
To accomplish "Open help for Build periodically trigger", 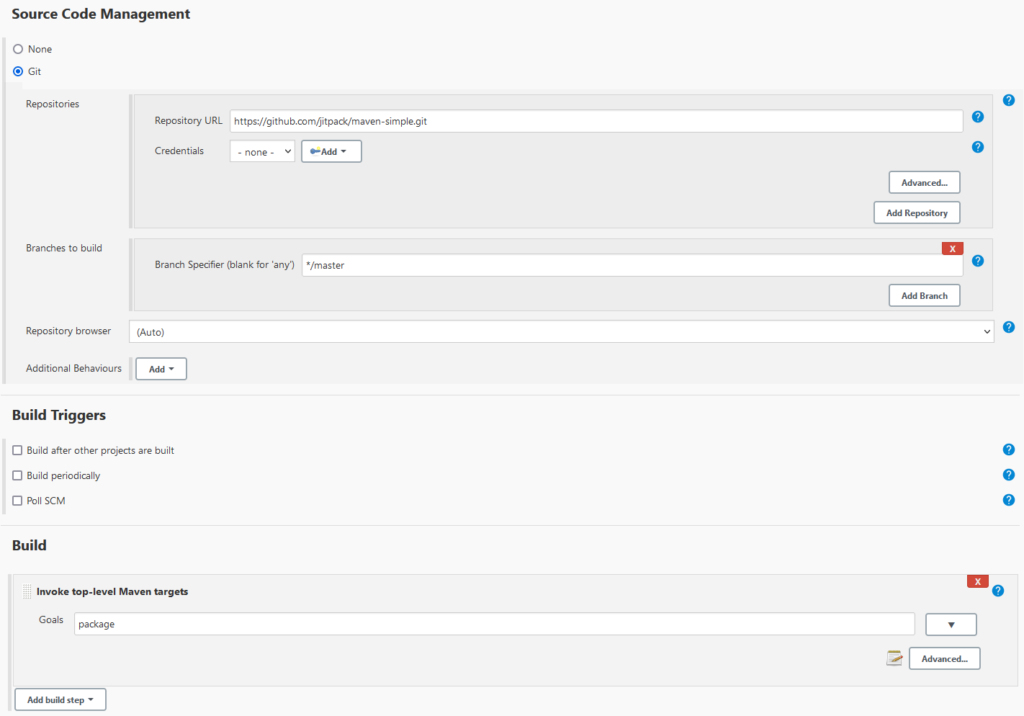I will 1008,475.
